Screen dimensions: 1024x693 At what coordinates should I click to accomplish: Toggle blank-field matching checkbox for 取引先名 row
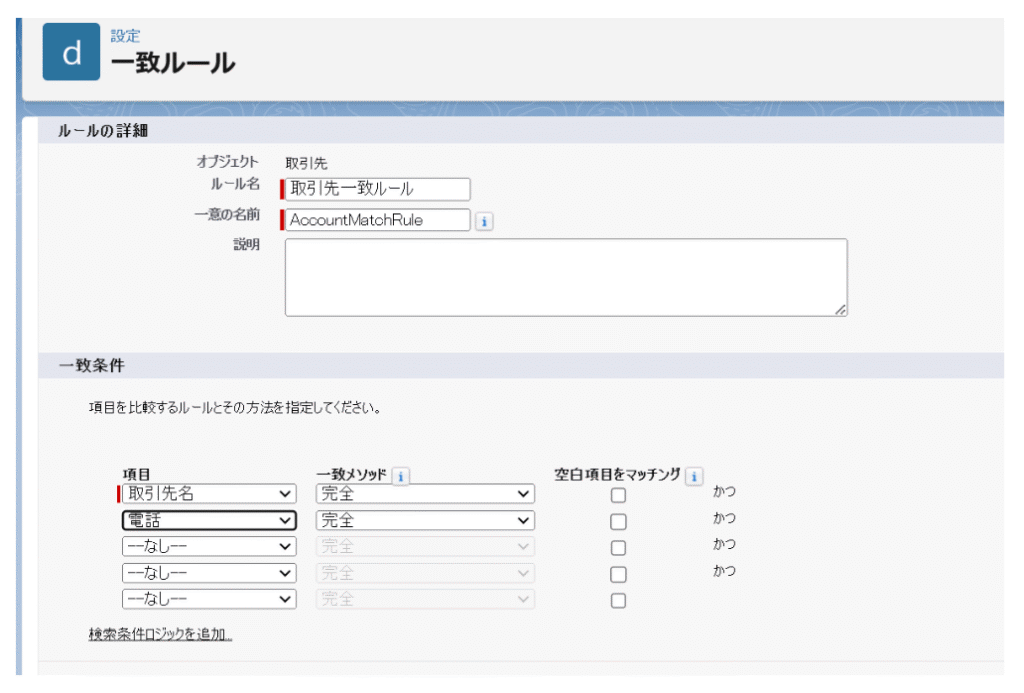(618, 495)
